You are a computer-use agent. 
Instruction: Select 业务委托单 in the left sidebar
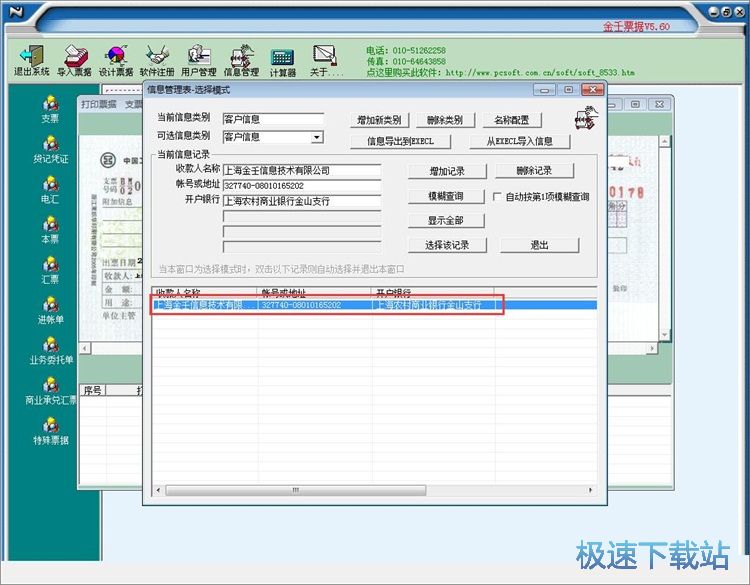(x=51, y=351)
